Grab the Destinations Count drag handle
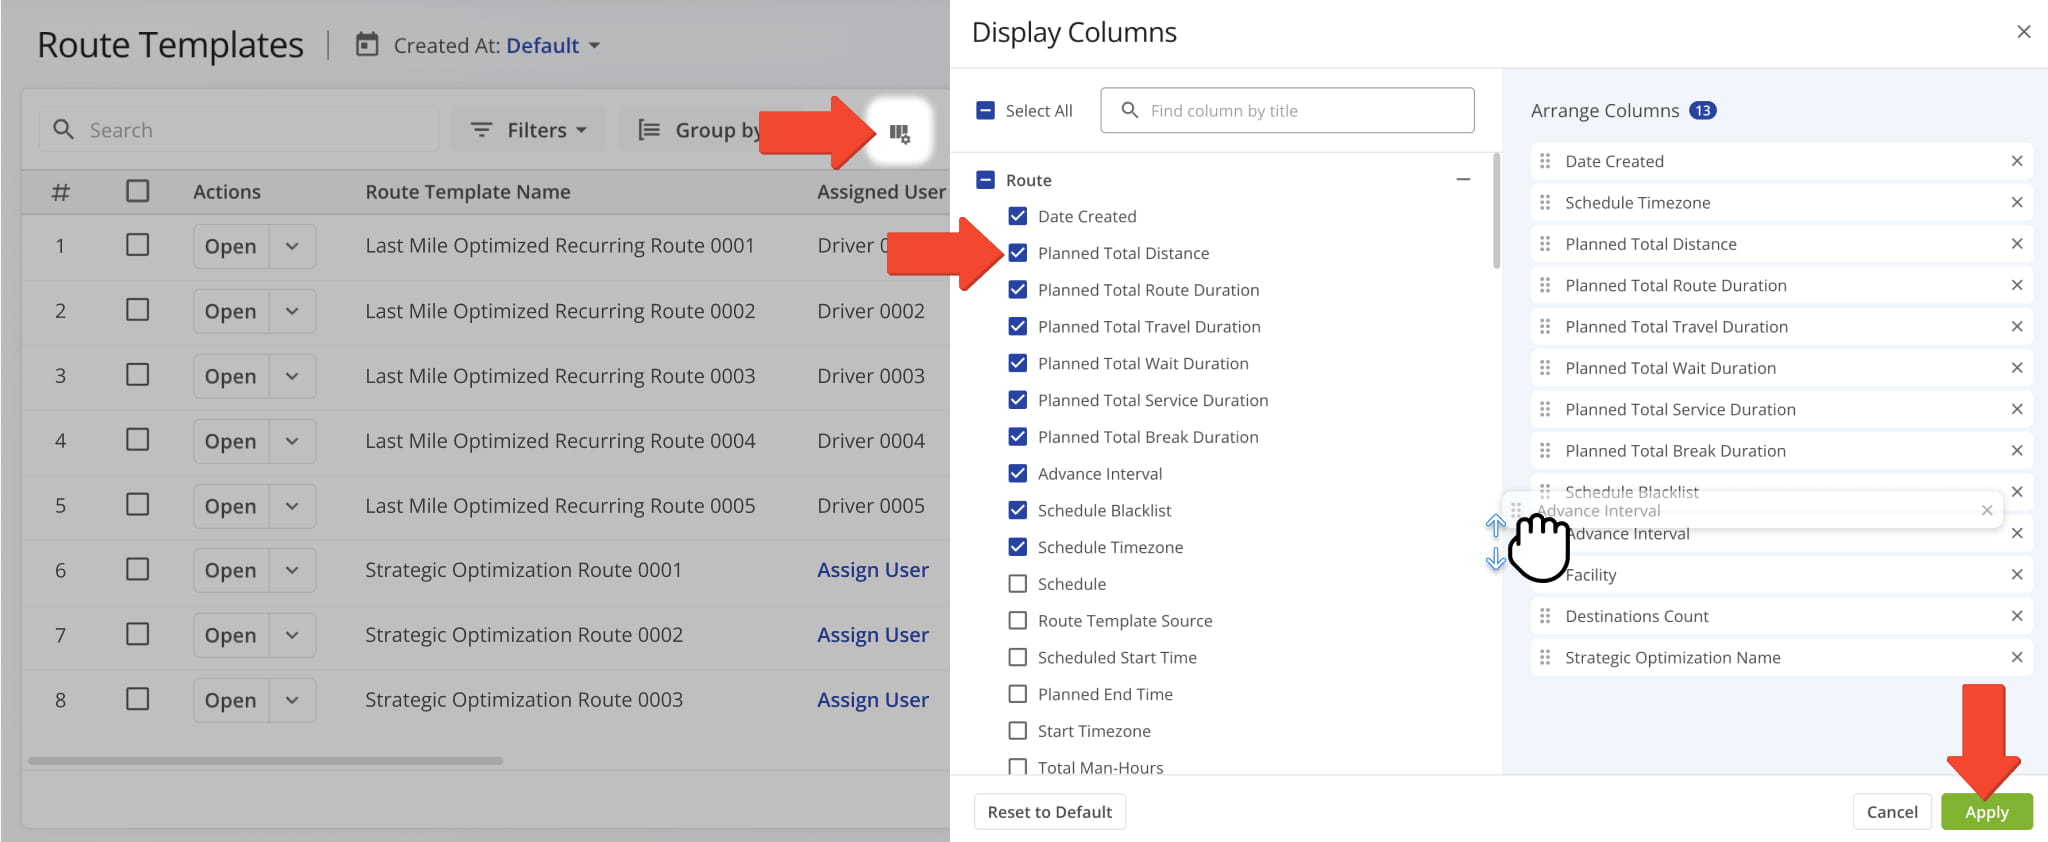Image resolution: width=2048 pixels, height=842 pixels. pos(1545,616)
